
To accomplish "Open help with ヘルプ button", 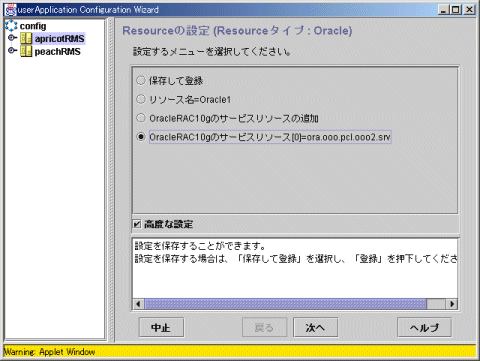I will pyautogui.click(x=424, y=327).
